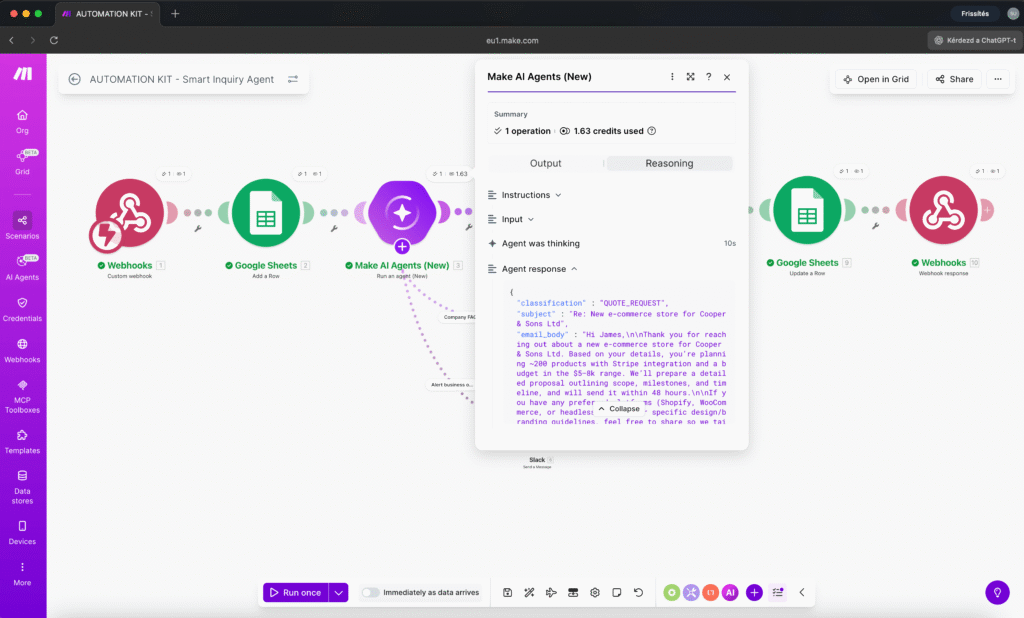
Task: Toggle the scenario filter panel icon near the chevron
Action: (x=778, y=592)
